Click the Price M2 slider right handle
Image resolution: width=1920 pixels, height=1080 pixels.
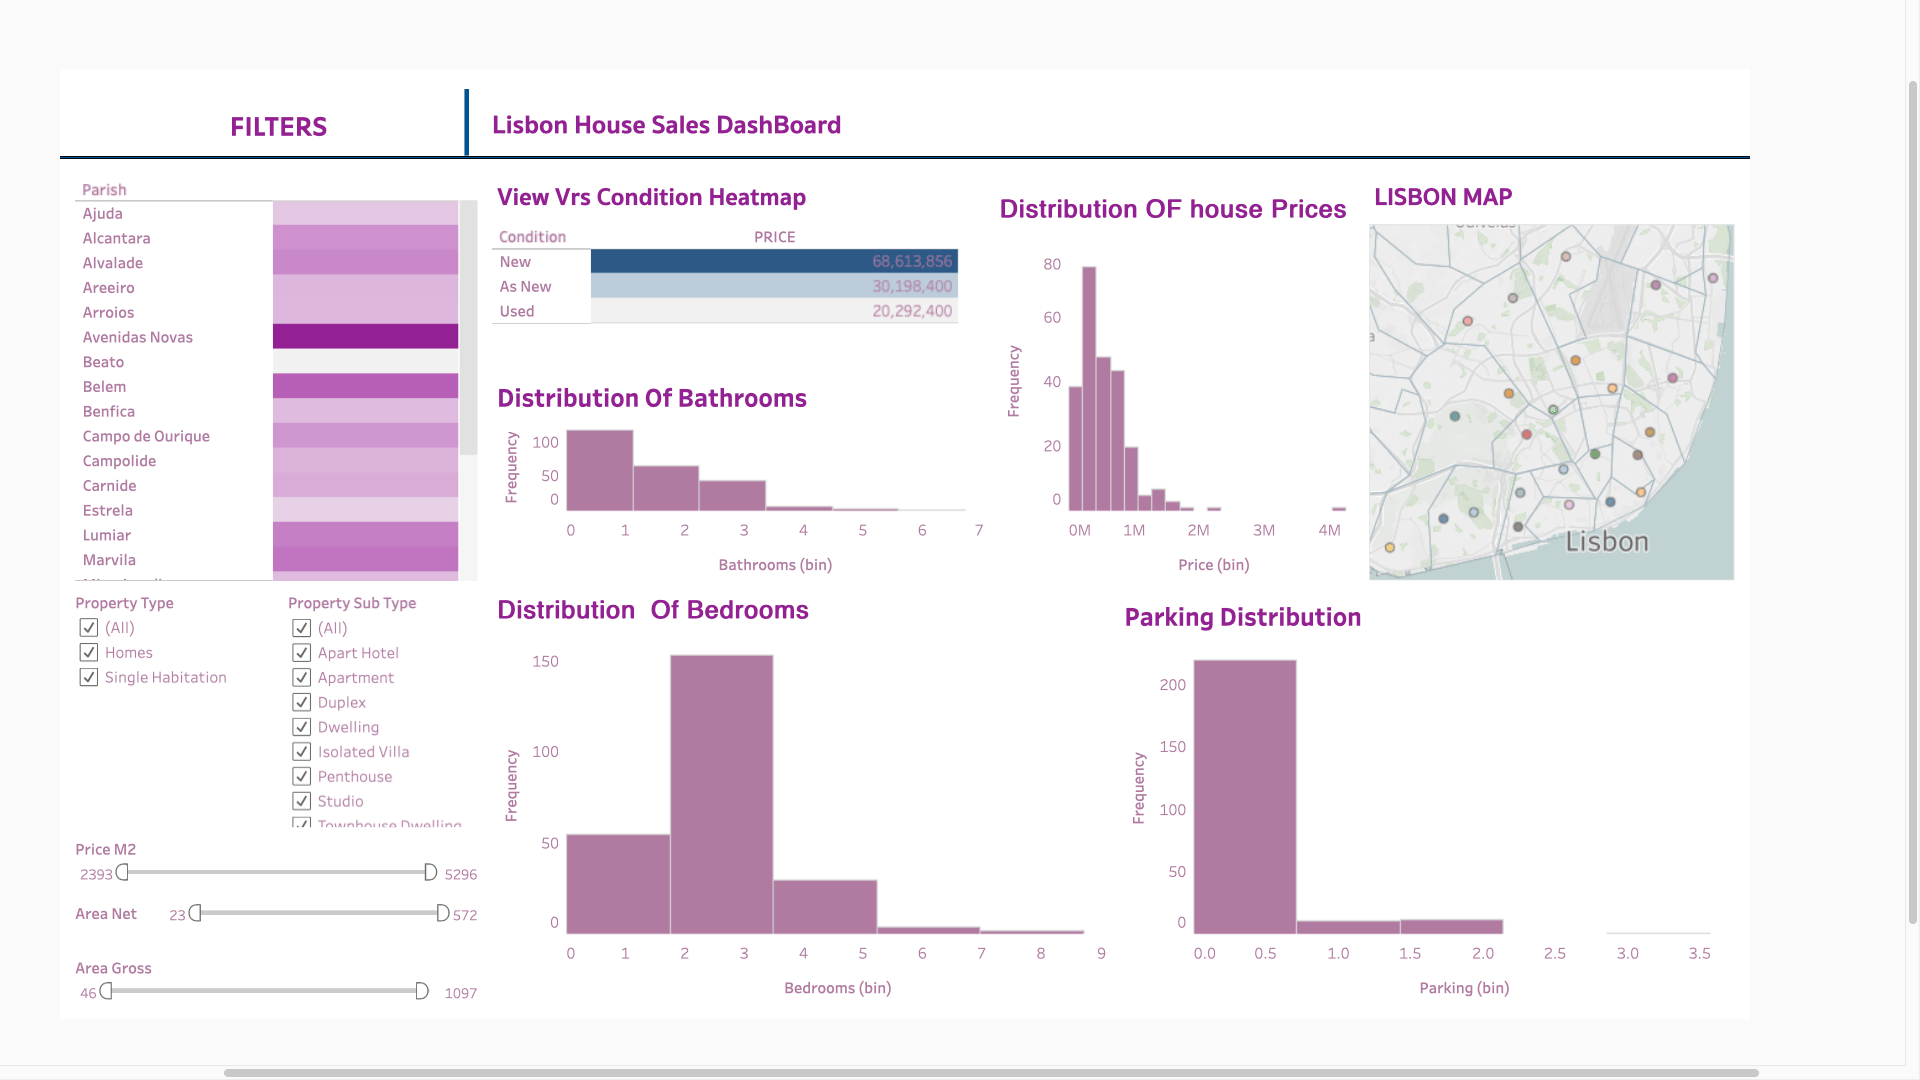[x=430, y=873]
